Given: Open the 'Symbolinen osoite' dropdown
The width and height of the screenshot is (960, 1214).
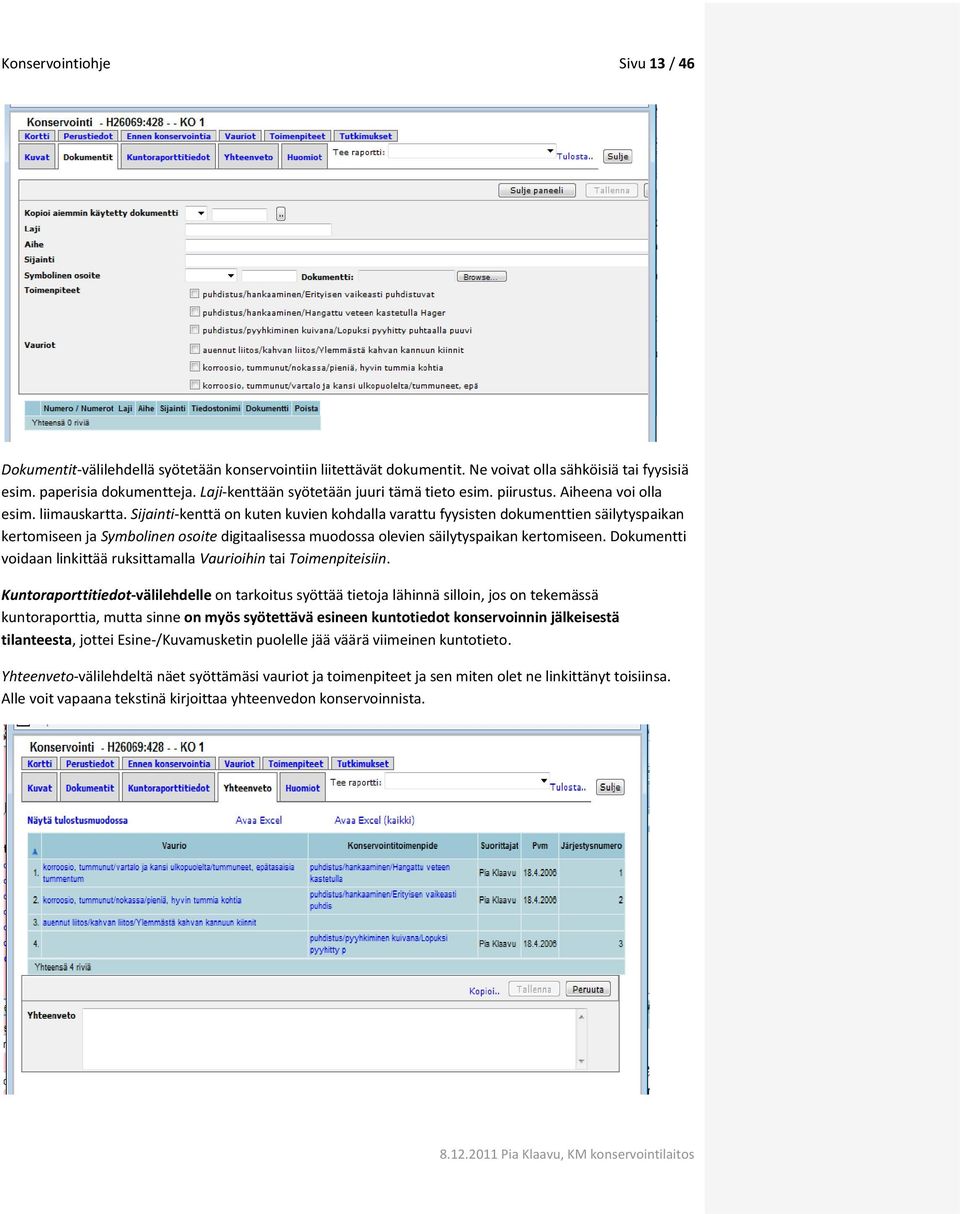Looking at the screenshot, I should pos(211,276).
